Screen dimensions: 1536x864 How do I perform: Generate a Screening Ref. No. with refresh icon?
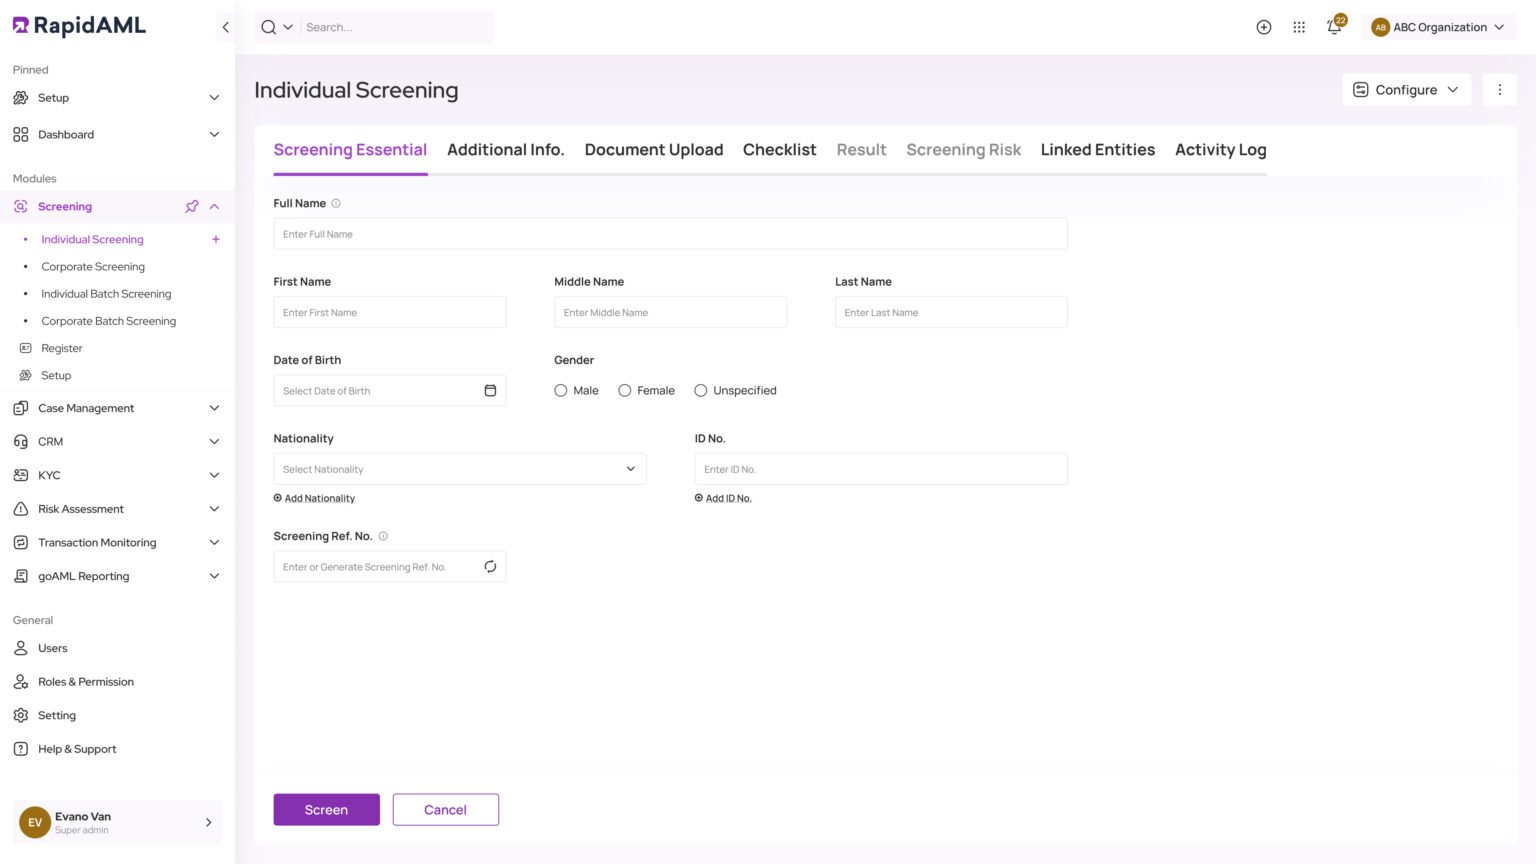(x=490, y=566)
